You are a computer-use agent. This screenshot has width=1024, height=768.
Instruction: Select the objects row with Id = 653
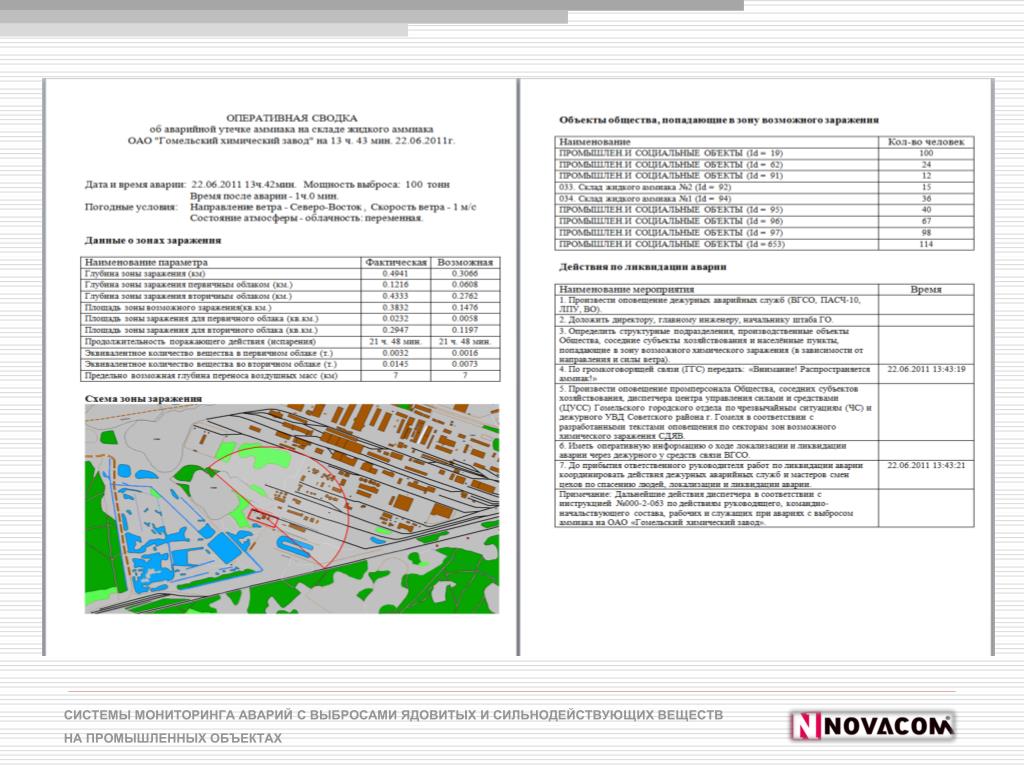(x=764, y=244)
